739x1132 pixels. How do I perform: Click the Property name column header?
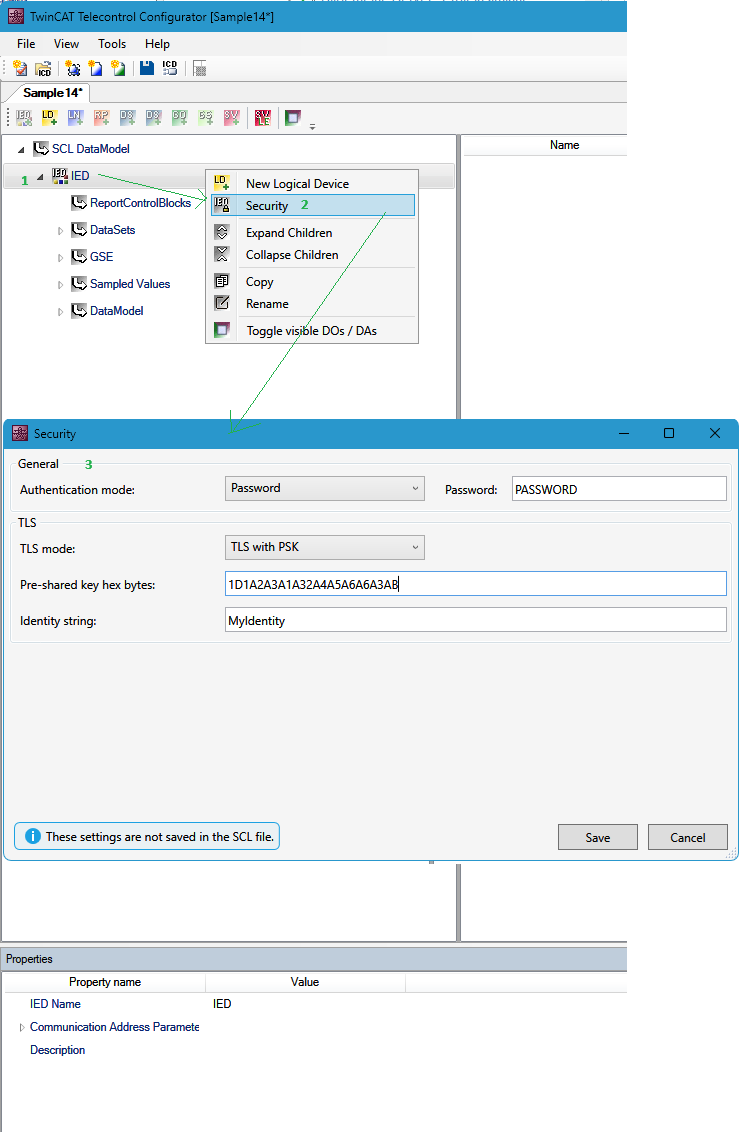click(105, 982)
